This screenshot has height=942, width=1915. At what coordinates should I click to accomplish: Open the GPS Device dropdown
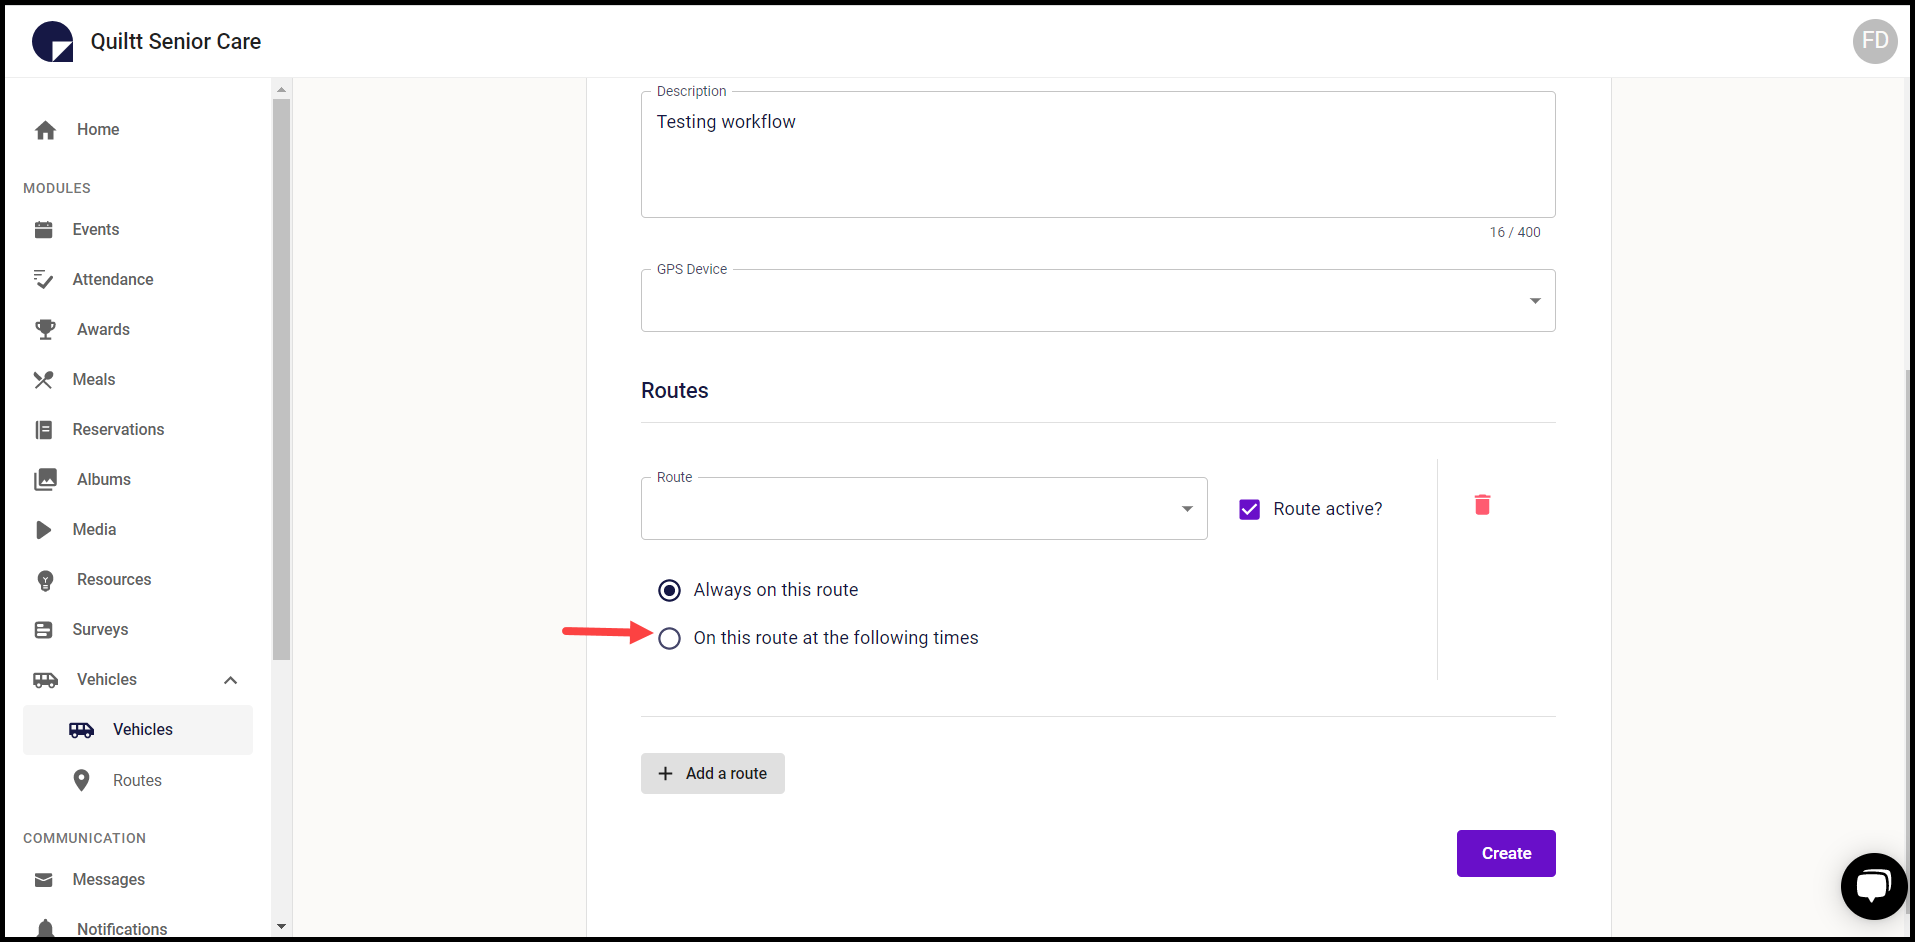1097,300
